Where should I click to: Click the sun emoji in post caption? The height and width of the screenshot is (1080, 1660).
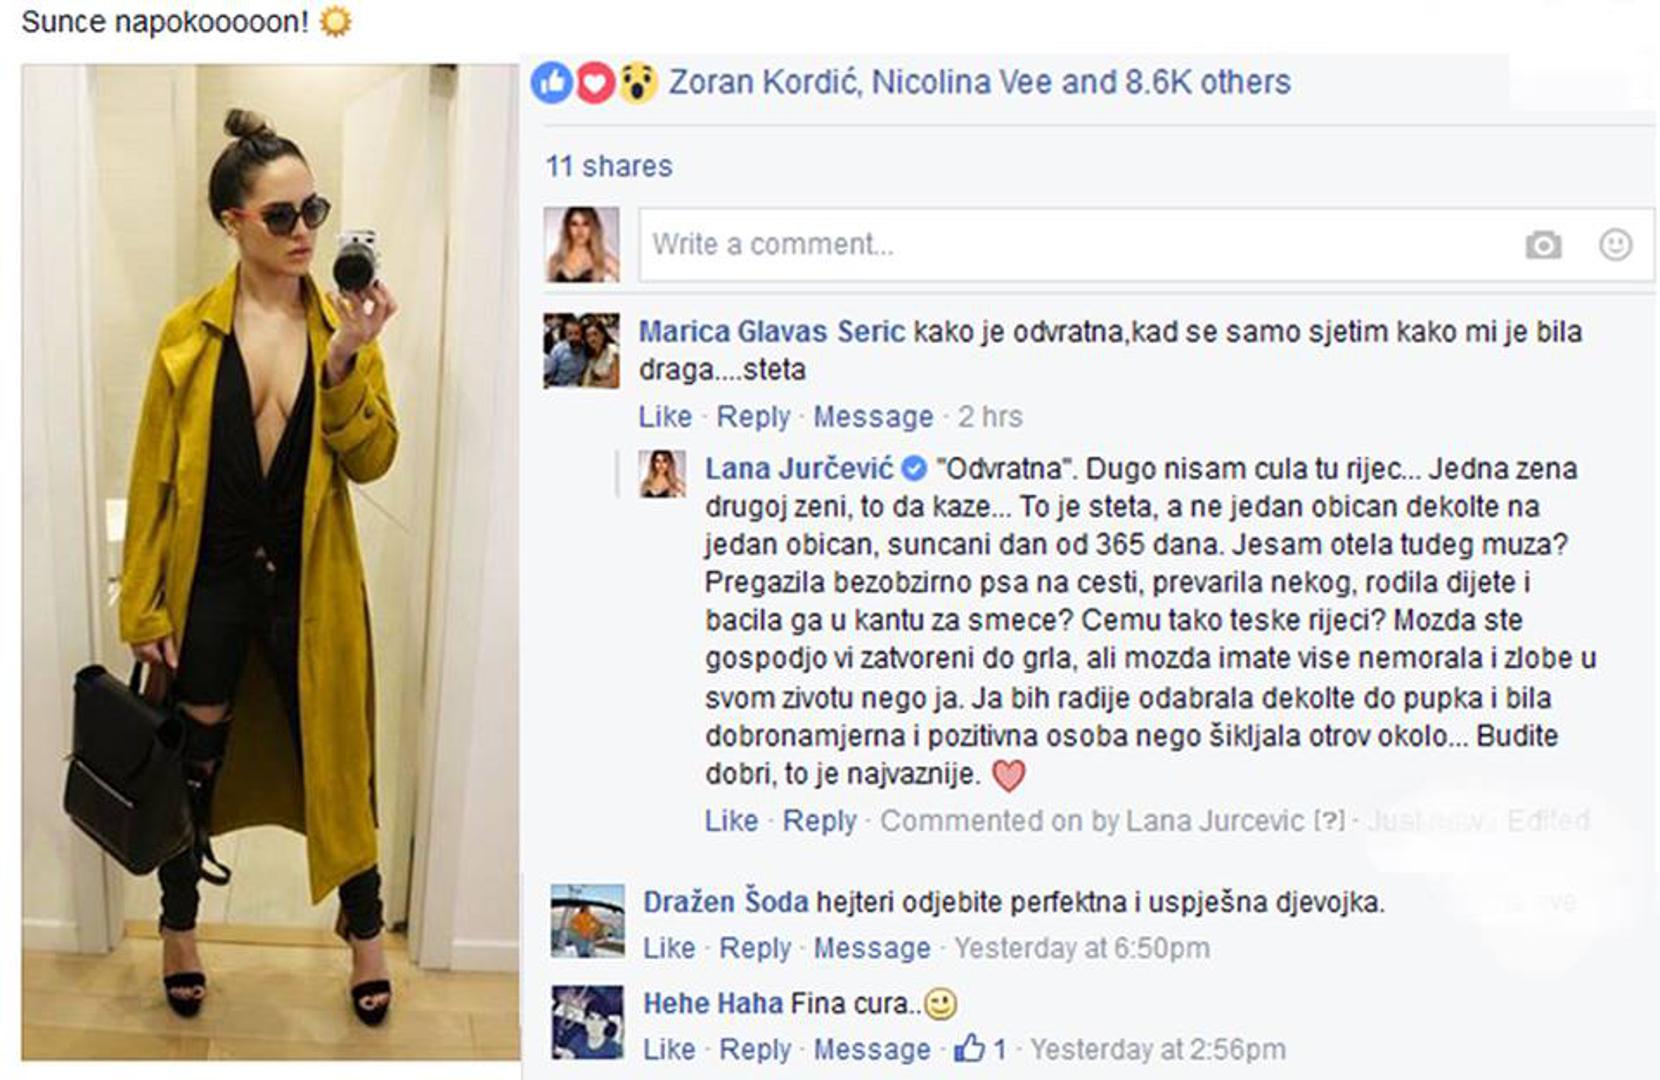coord(335,21)
